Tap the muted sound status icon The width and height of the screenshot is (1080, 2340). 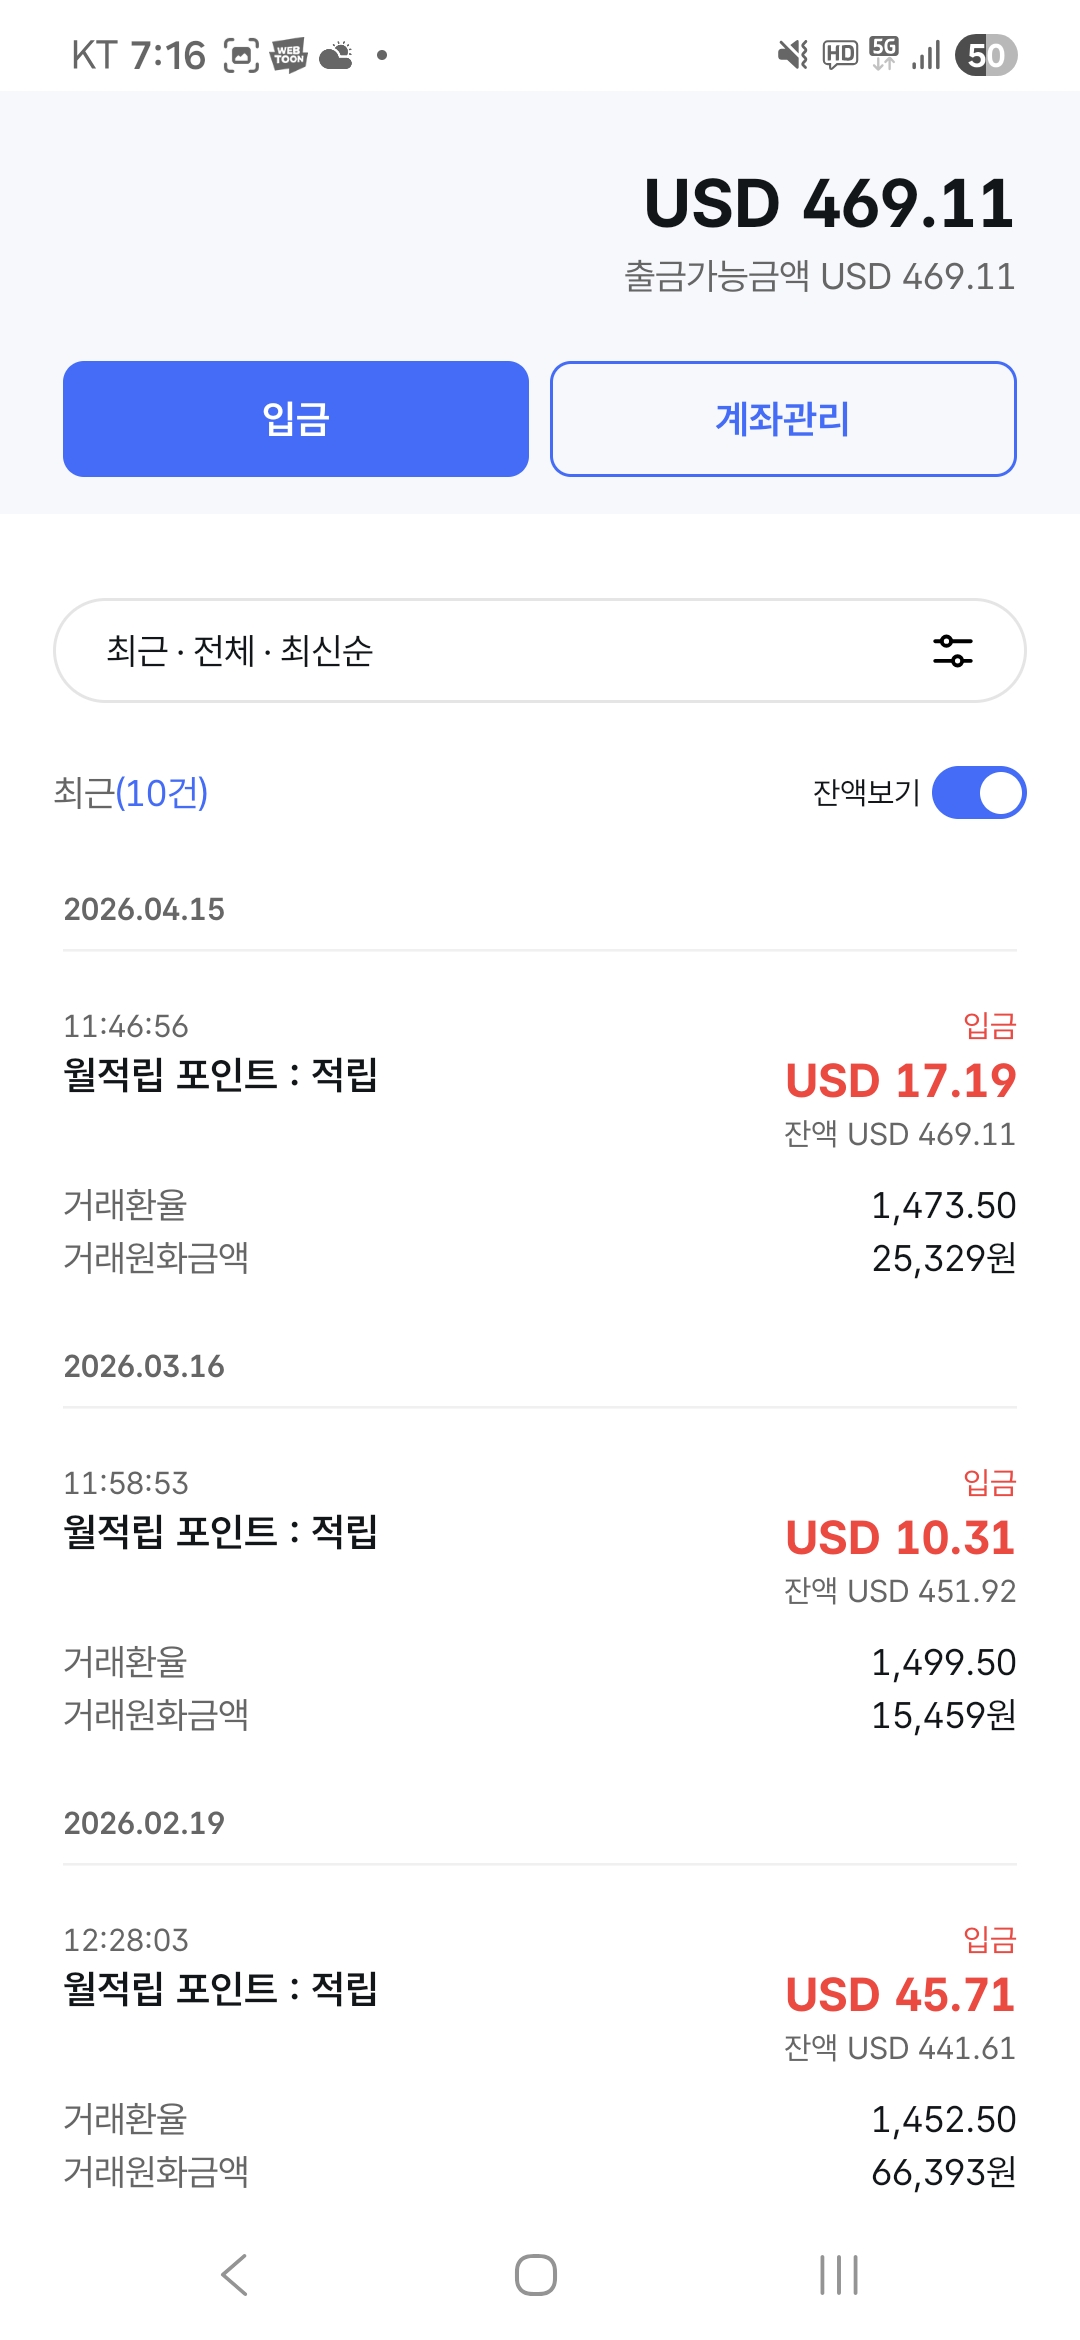point(792,55)
